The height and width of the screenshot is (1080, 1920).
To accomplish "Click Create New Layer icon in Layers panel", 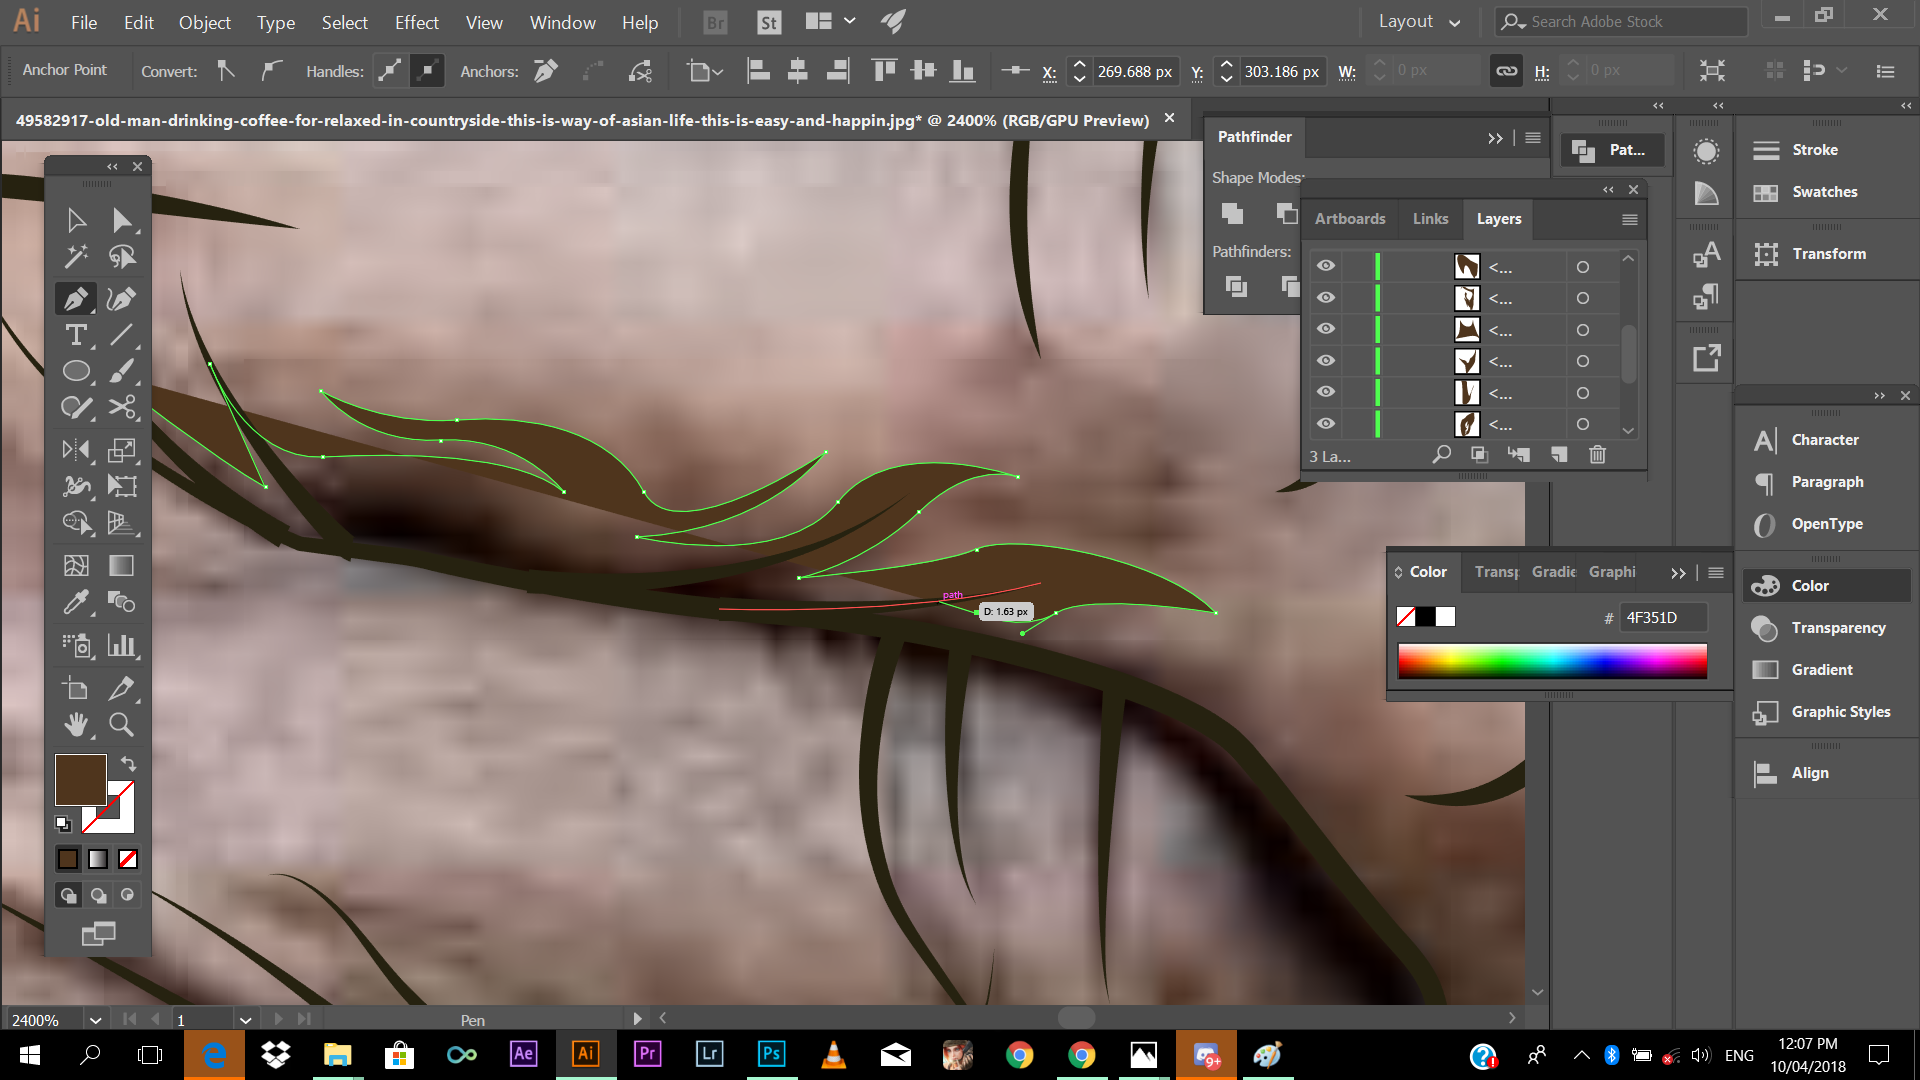I will tap(1559, 455).
